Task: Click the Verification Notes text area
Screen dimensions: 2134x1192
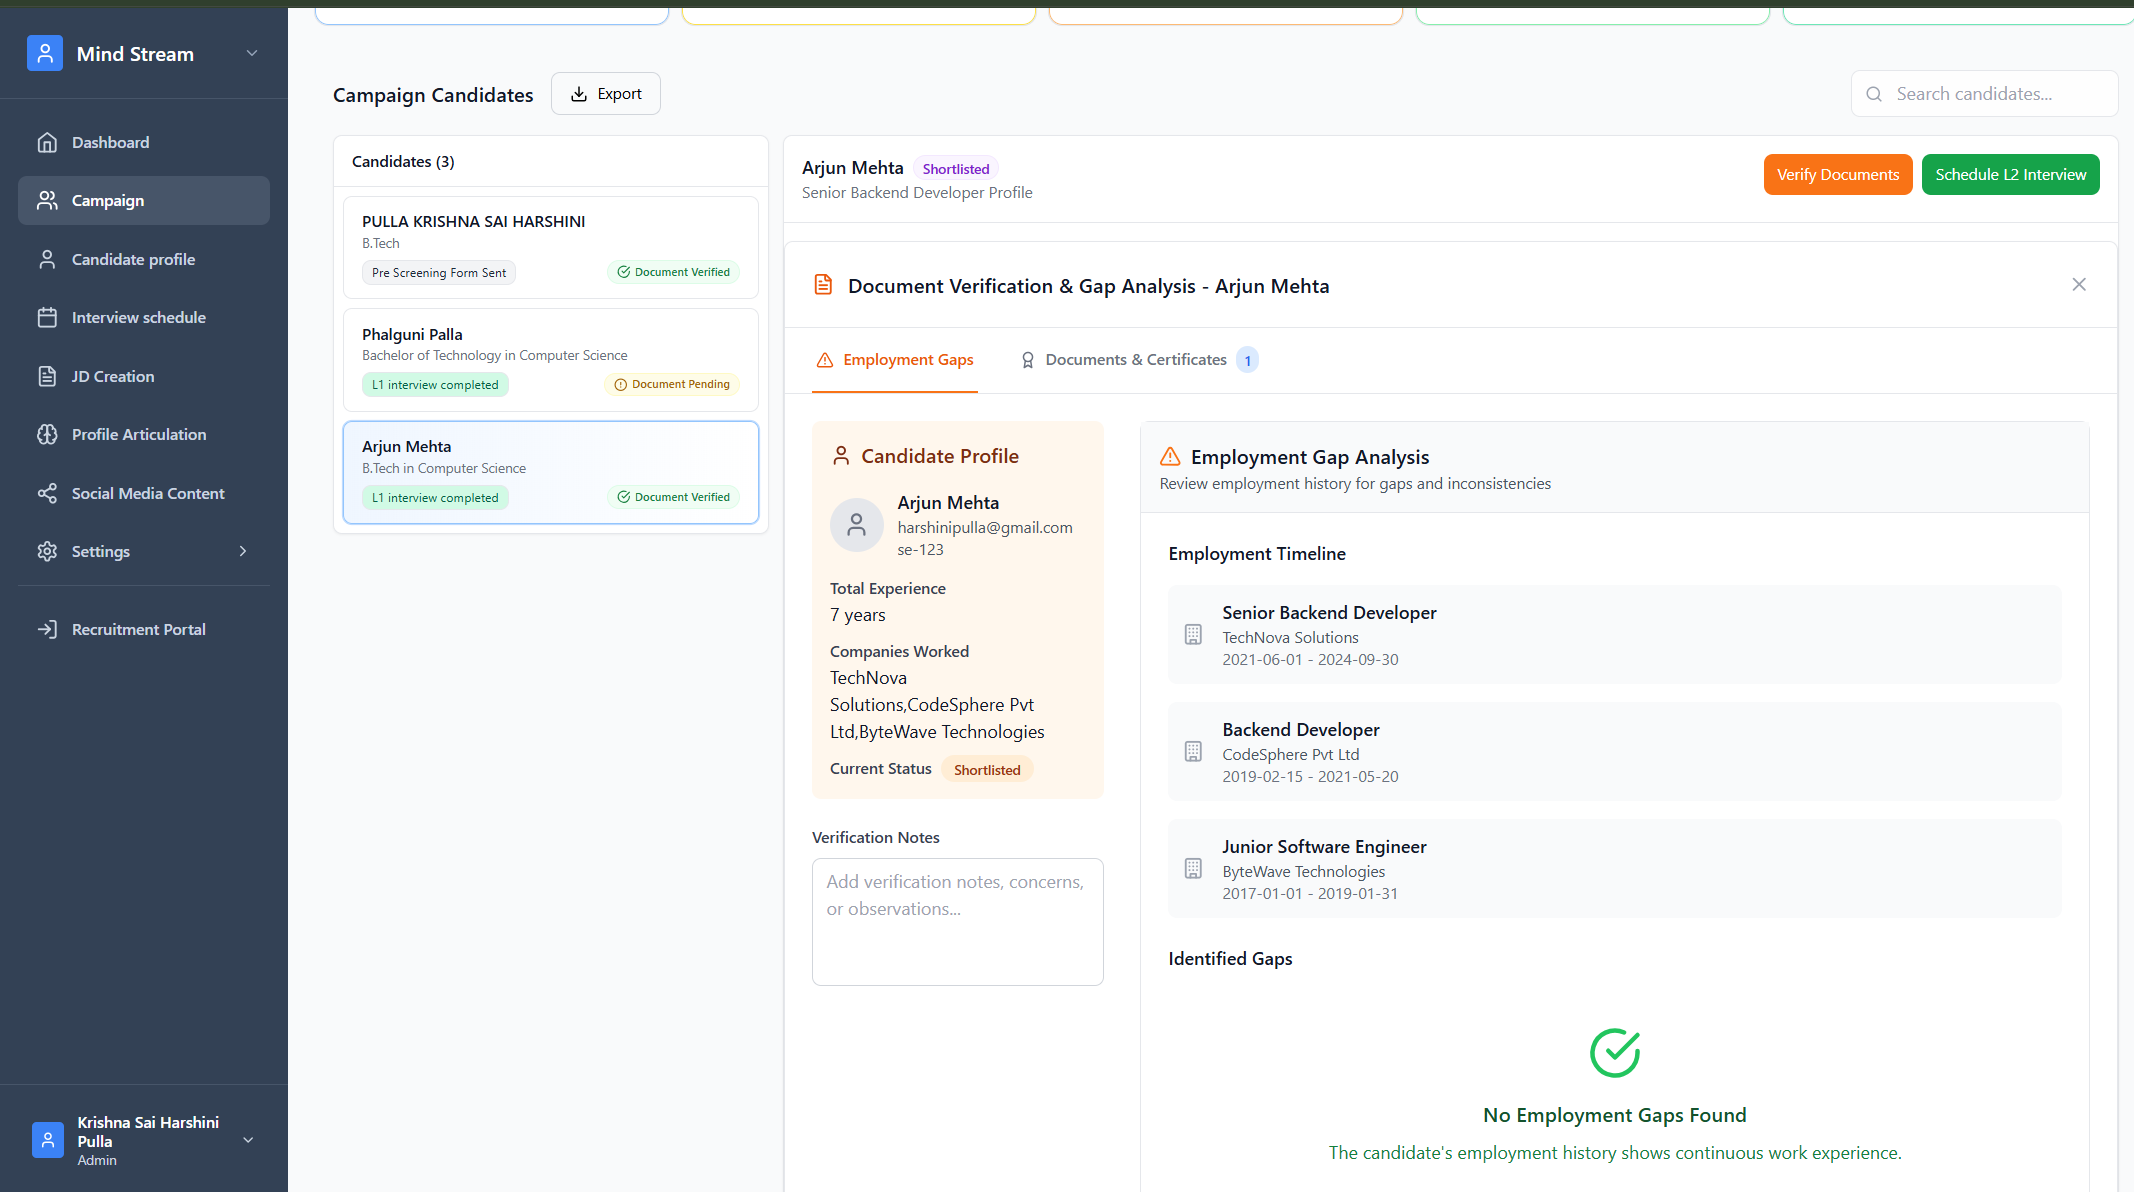Action: coord(957,921)
